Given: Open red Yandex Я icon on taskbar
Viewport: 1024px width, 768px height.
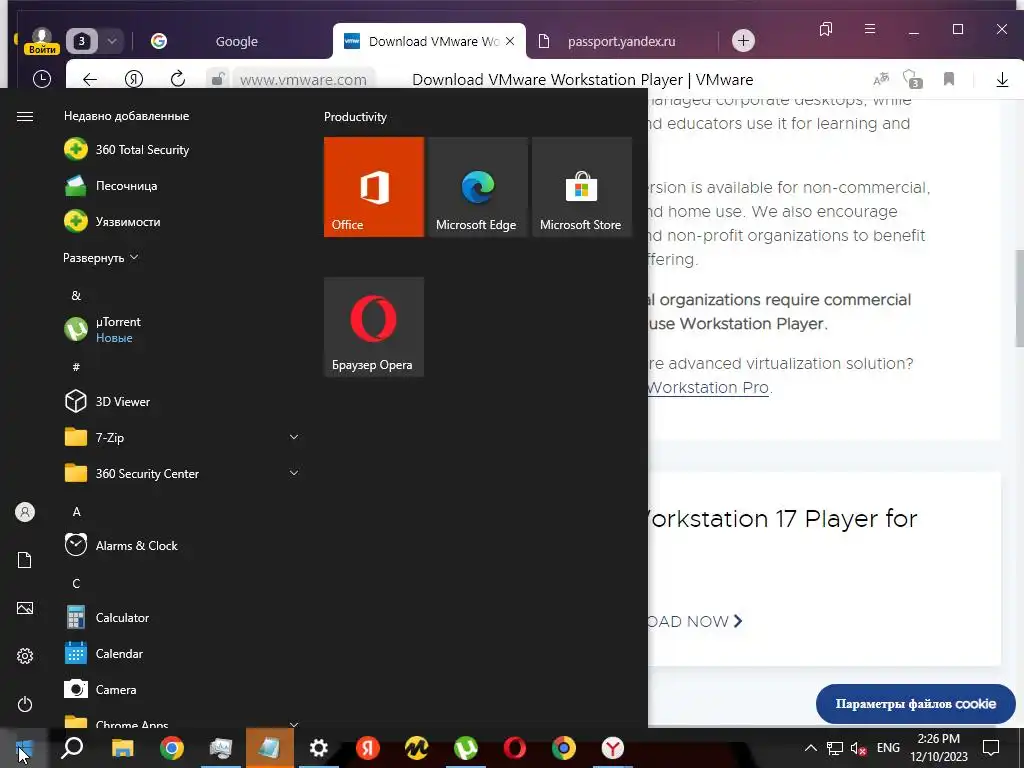Looking at the screenshot, I should 368,748.
